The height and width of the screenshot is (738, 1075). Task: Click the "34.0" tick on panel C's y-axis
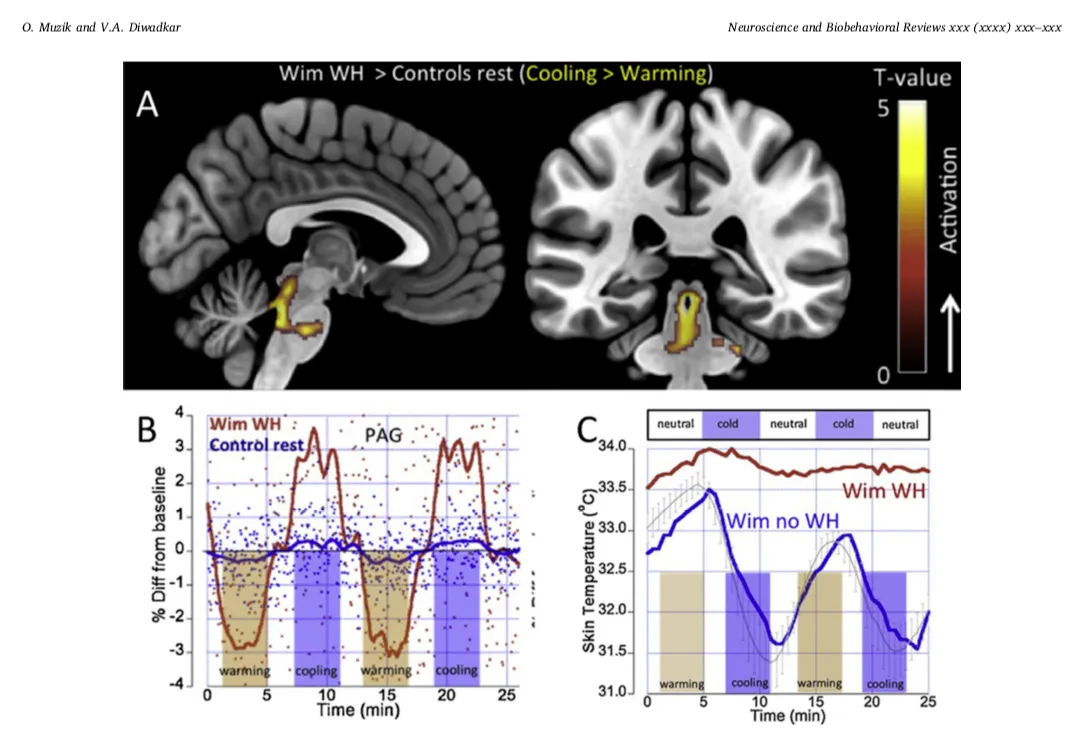pyautogui.click(x=613, y=447)
